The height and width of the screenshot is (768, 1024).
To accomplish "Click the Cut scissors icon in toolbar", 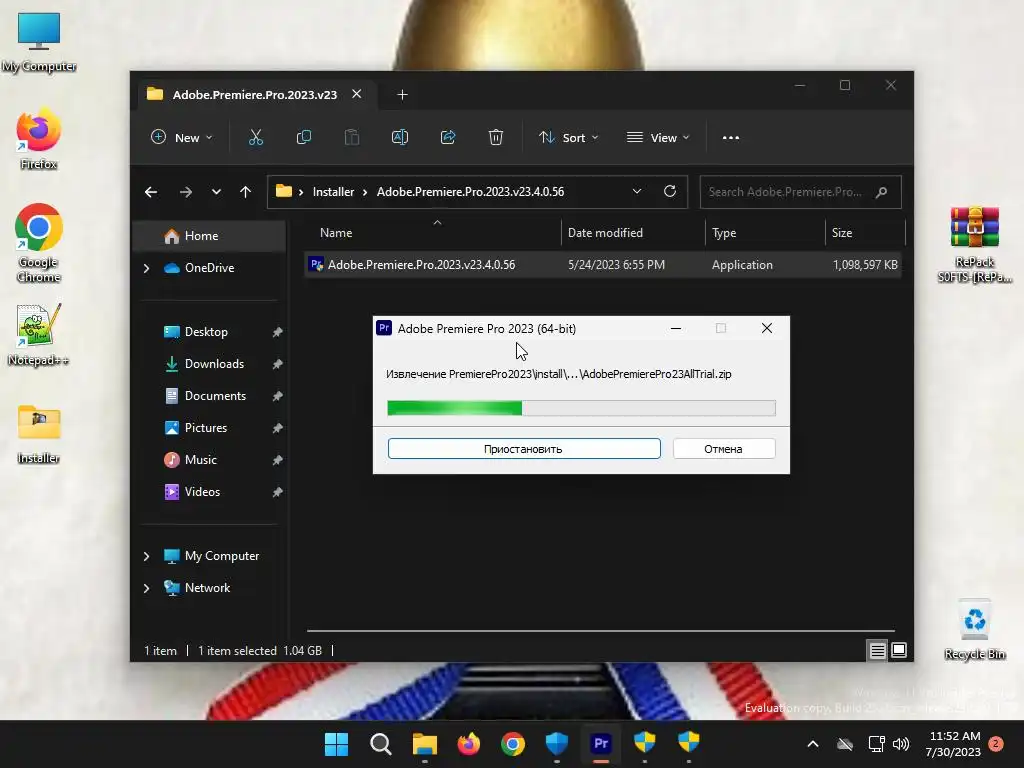I will tap(255, 137).
